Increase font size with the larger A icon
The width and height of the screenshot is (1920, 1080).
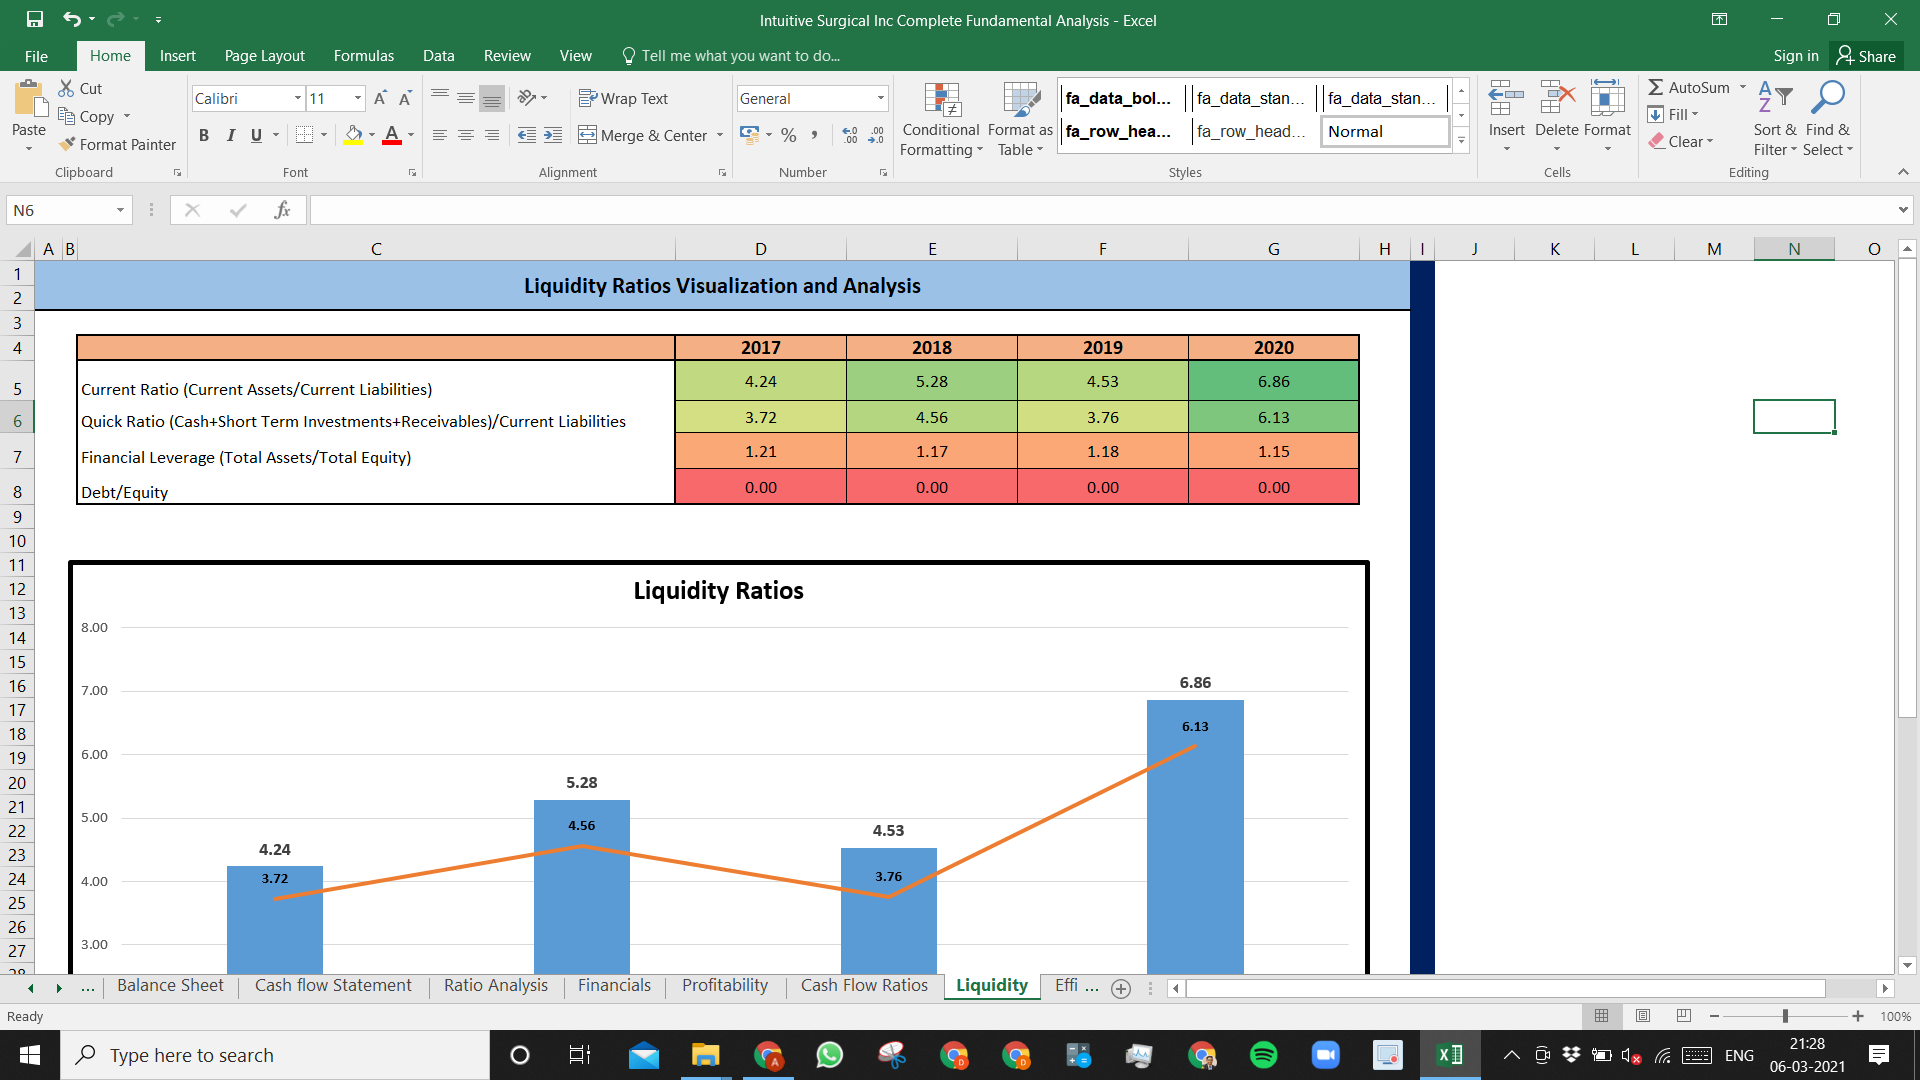380,98
